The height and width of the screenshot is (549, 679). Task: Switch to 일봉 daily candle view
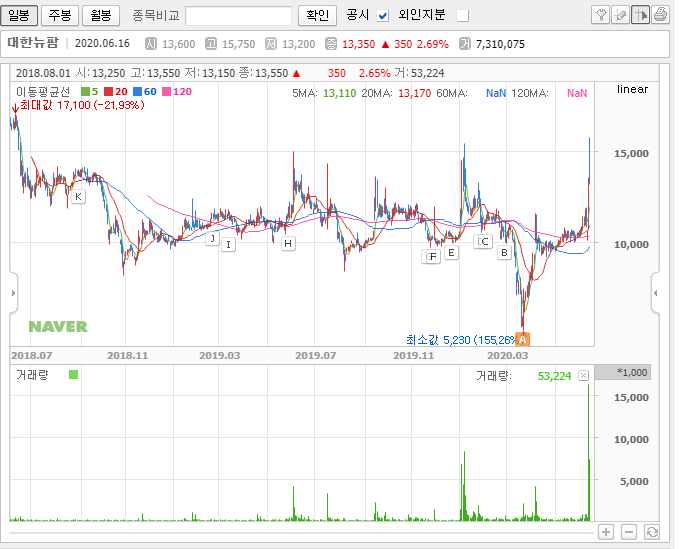click(x=19, y=15)
